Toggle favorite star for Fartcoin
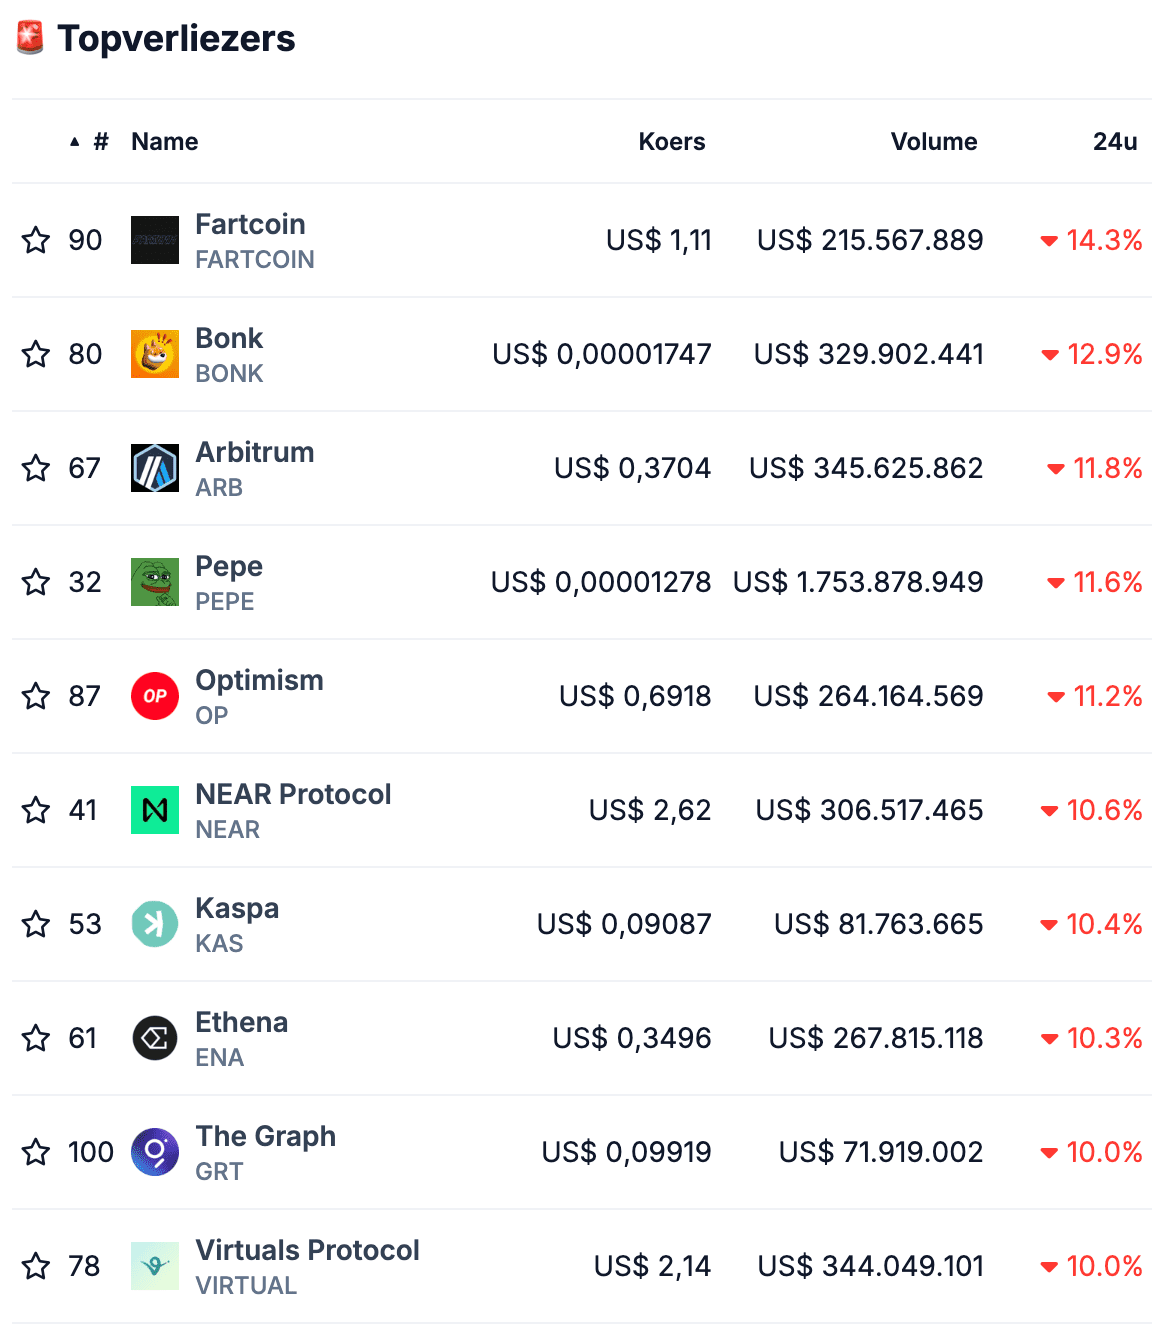The image size is (1162, 1326). coord(36,240)
